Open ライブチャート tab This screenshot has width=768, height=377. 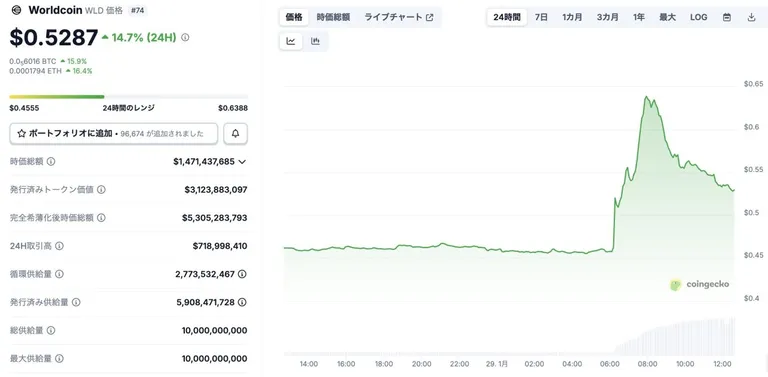pyautogui.click(x=399, y=17)
